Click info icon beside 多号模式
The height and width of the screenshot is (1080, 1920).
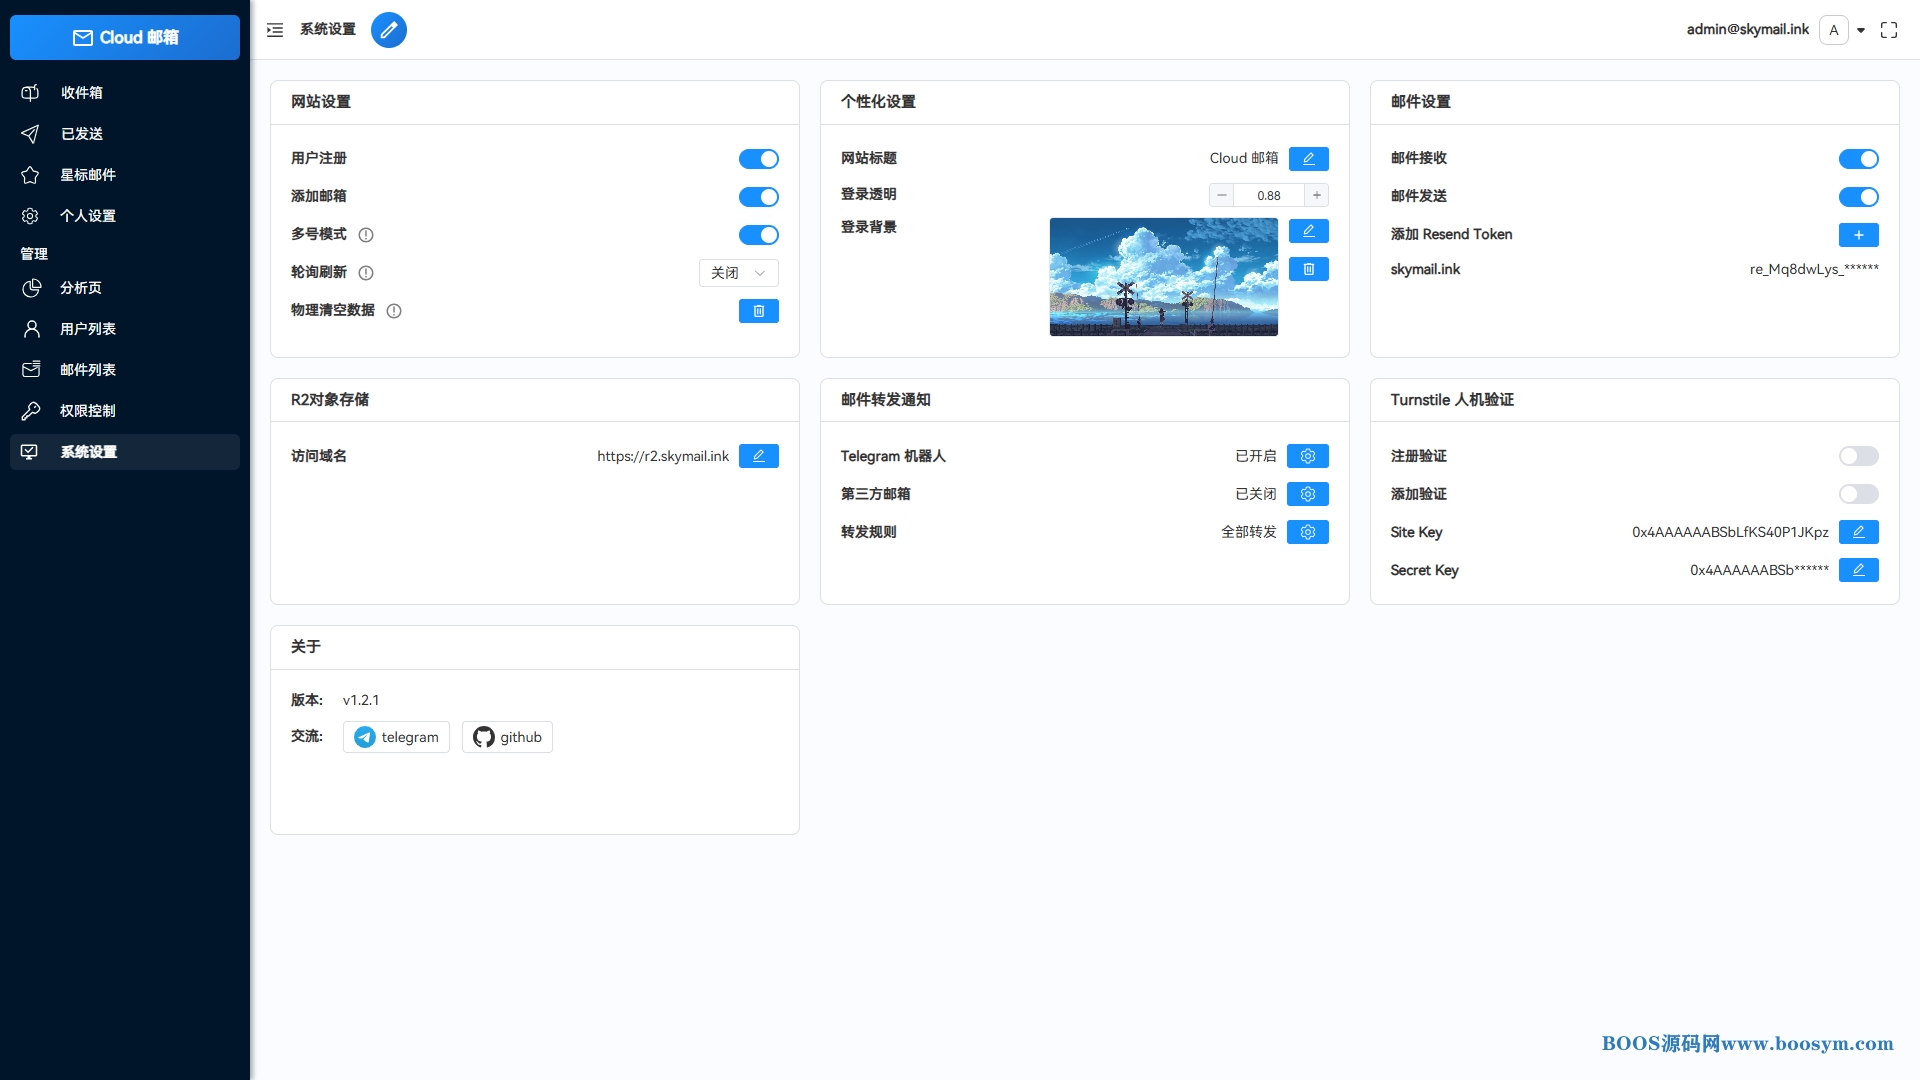pos(366,235)
